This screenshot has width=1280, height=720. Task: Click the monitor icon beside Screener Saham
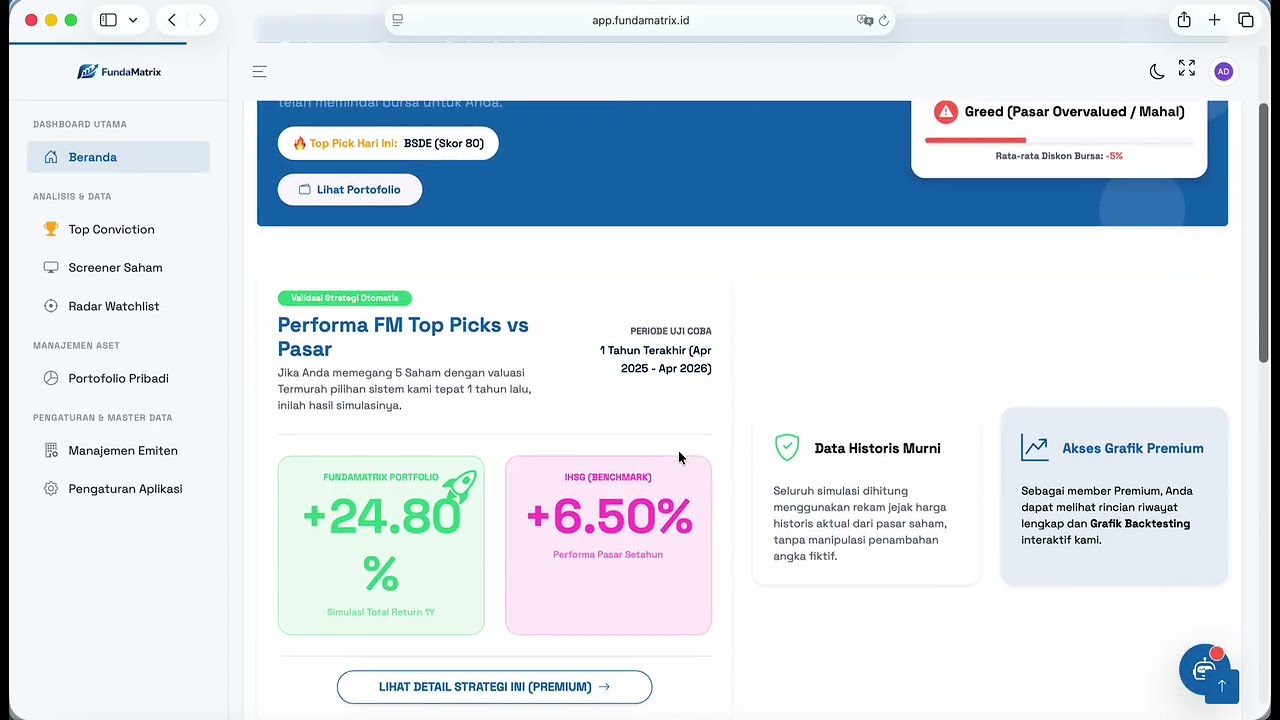(51, 268)
